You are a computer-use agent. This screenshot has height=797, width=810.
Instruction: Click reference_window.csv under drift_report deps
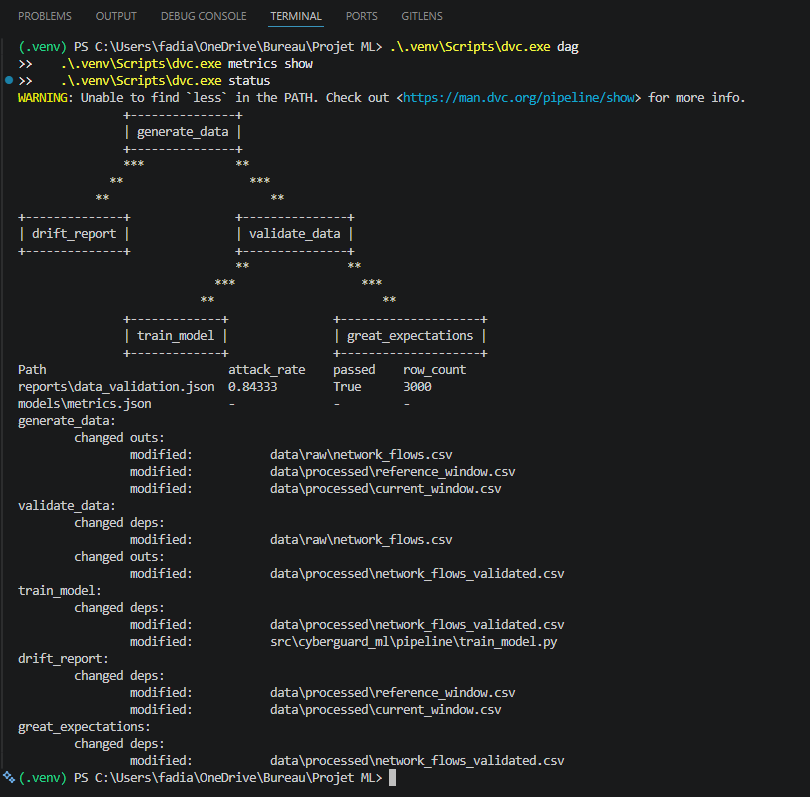point(393,693)
